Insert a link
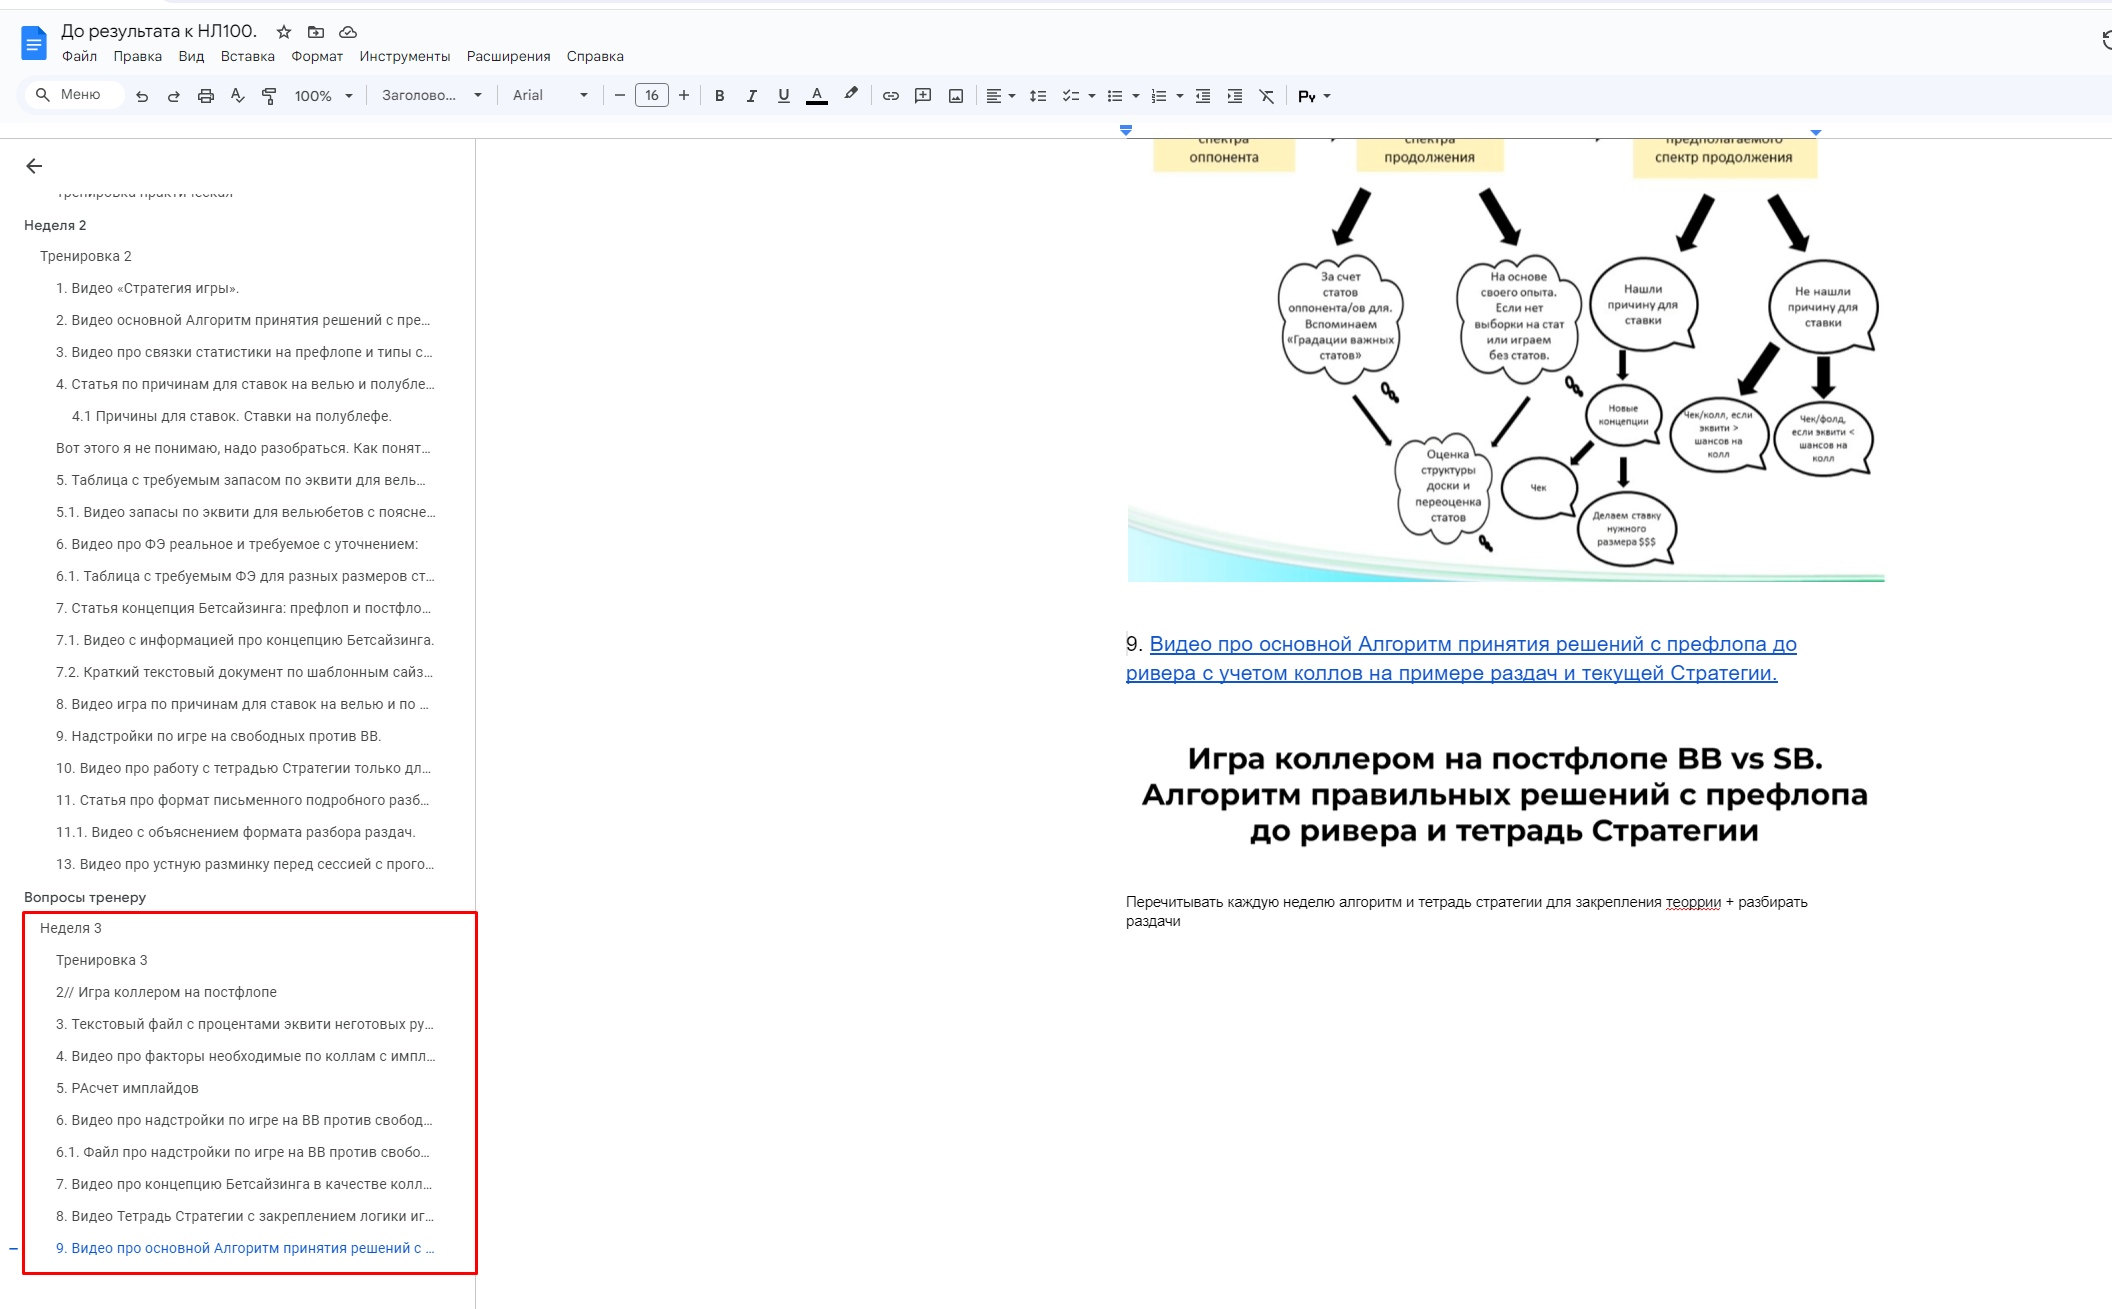 point(891,96)
